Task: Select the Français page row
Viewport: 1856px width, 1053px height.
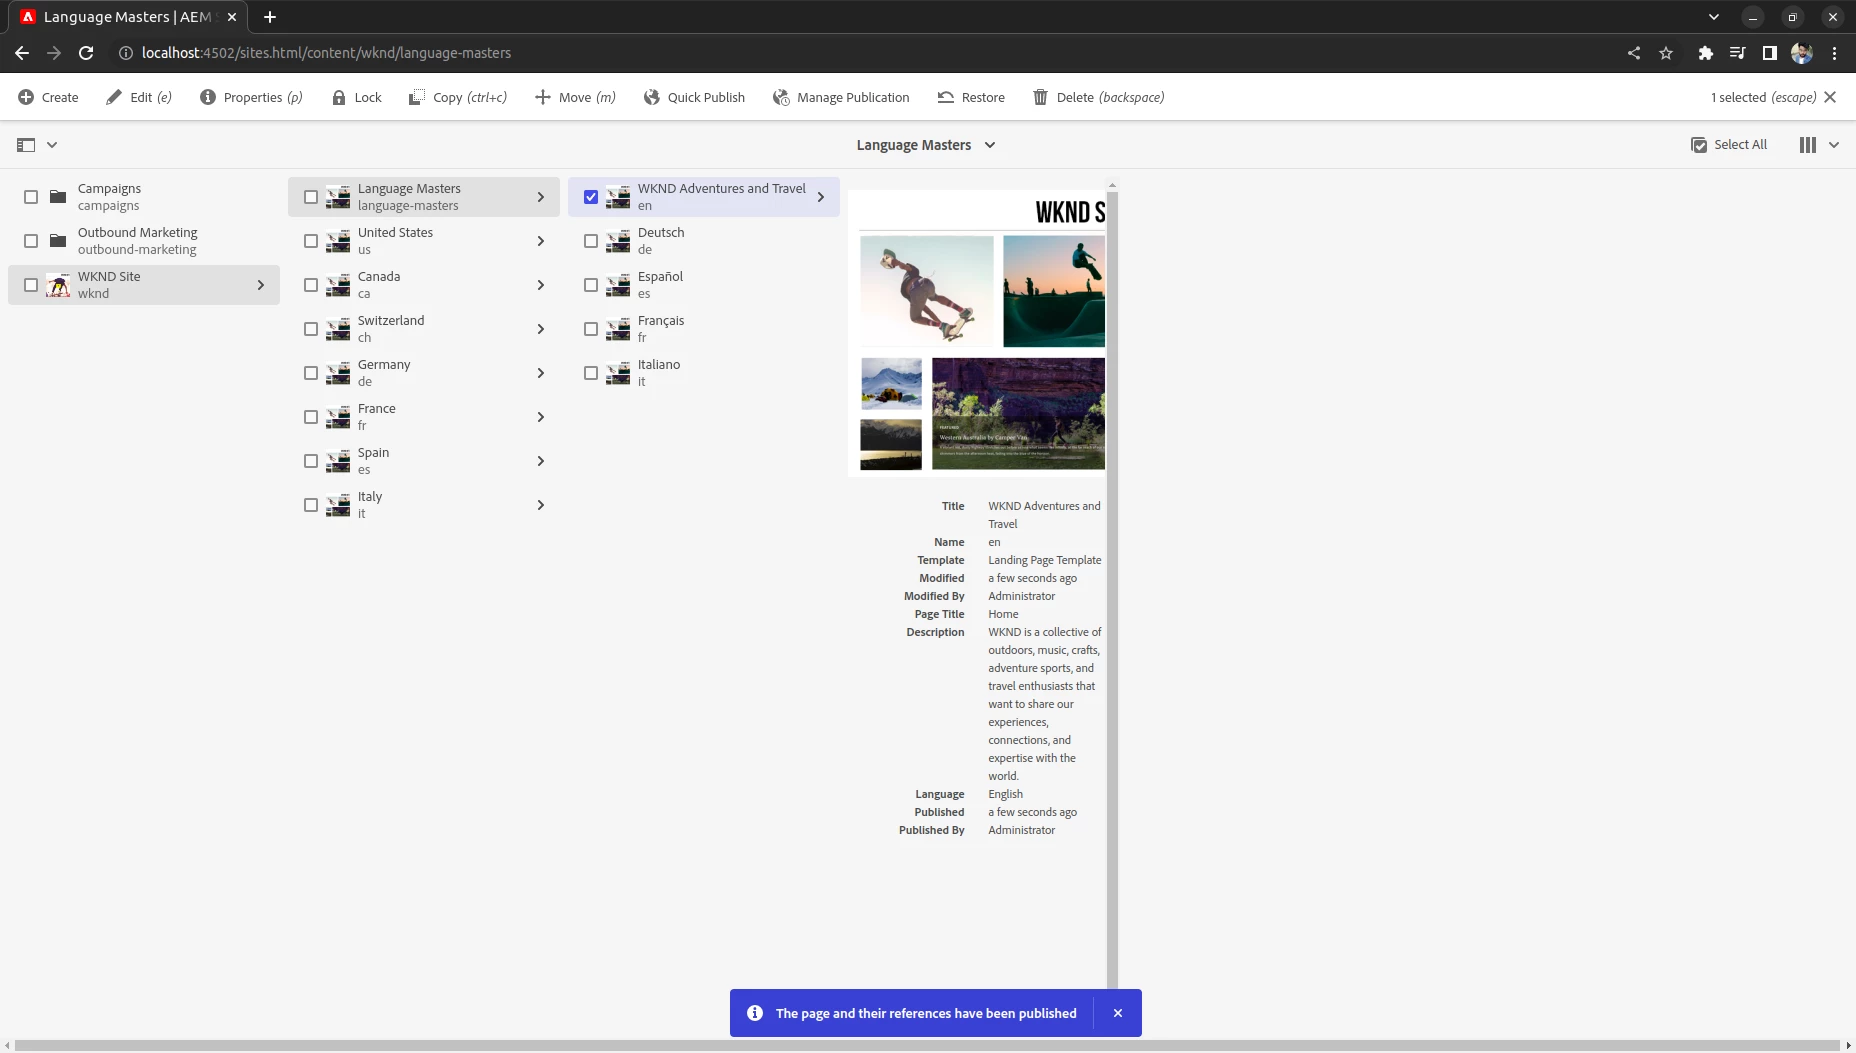Action: (704, 329)
